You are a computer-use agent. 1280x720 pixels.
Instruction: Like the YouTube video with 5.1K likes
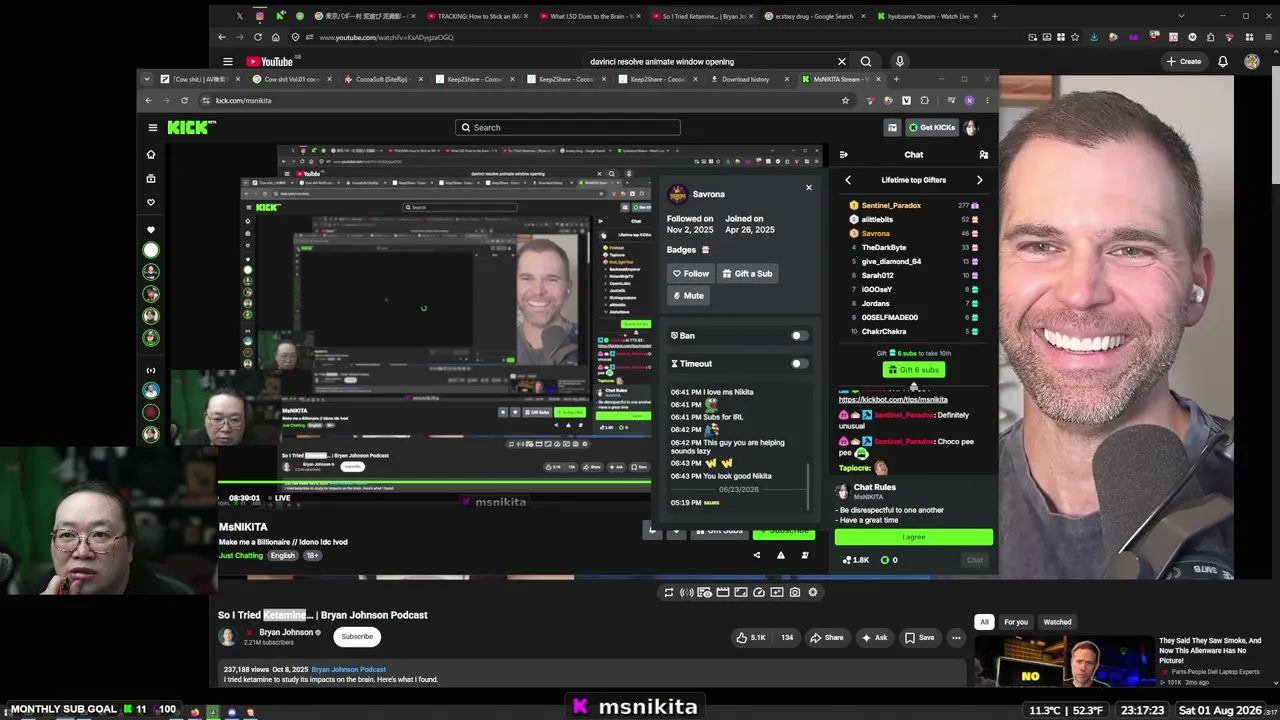(751, 637)
